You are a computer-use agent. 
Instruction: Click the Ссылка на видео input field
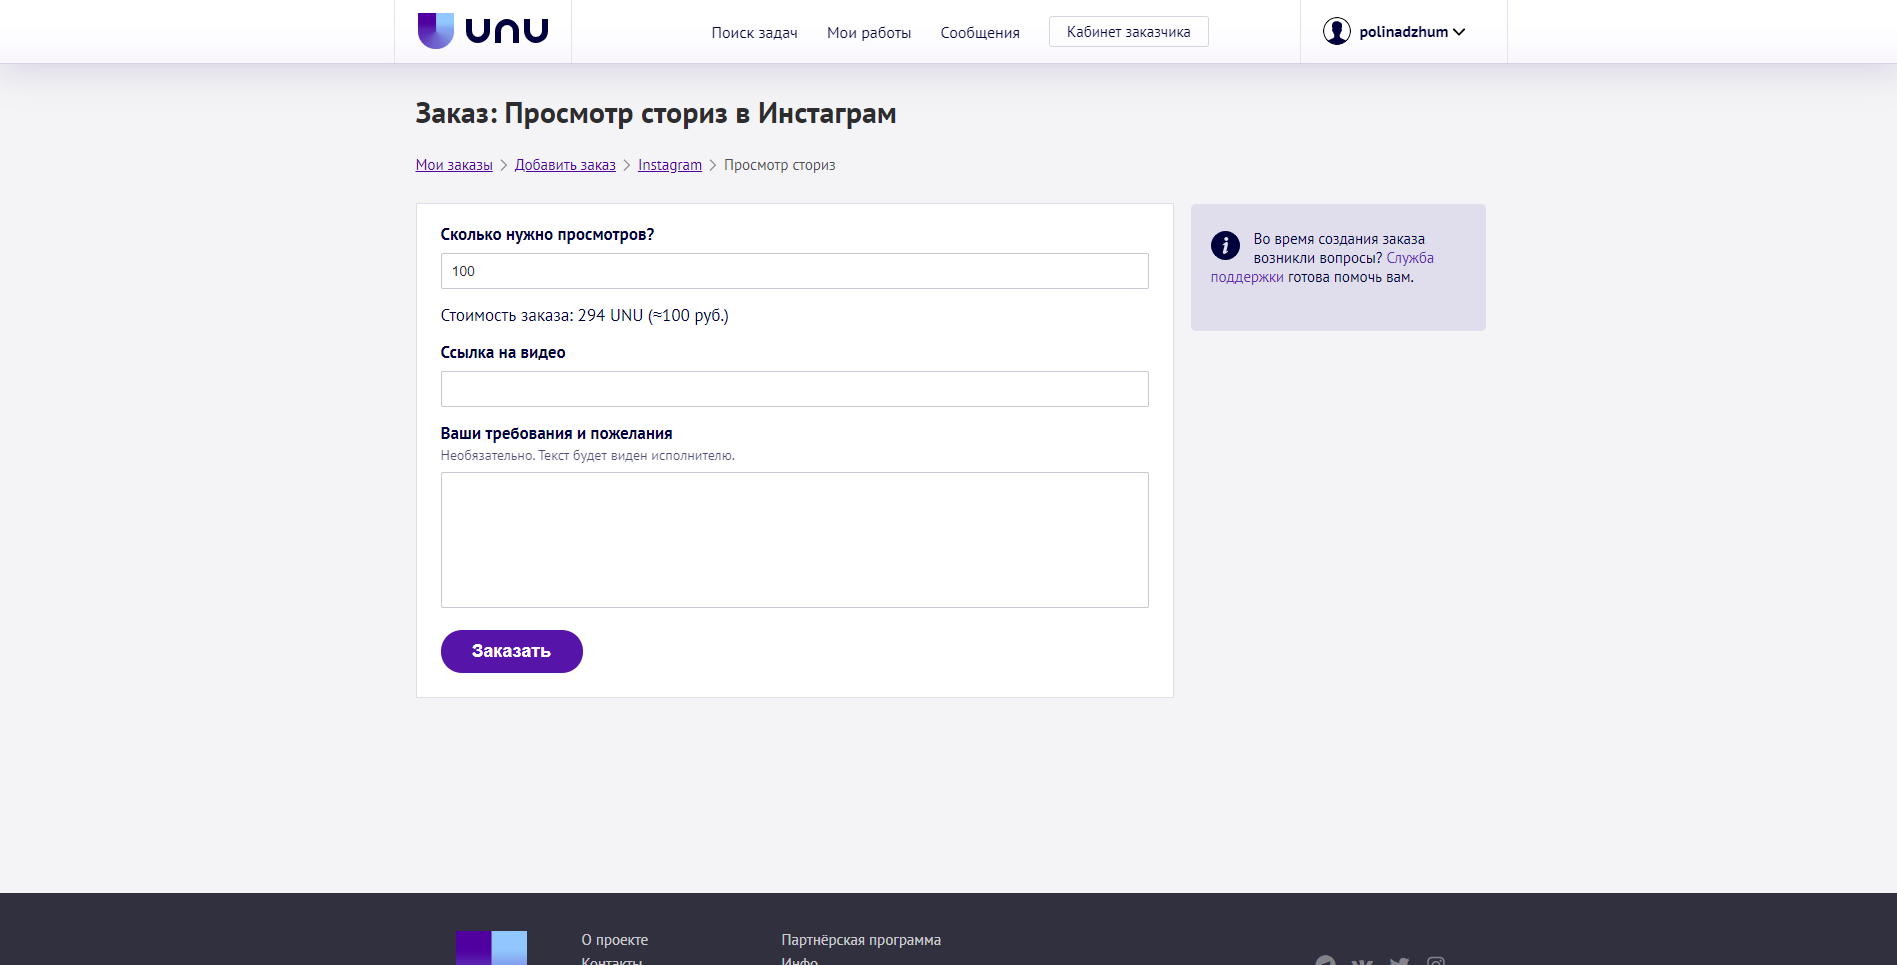point(794,389)
